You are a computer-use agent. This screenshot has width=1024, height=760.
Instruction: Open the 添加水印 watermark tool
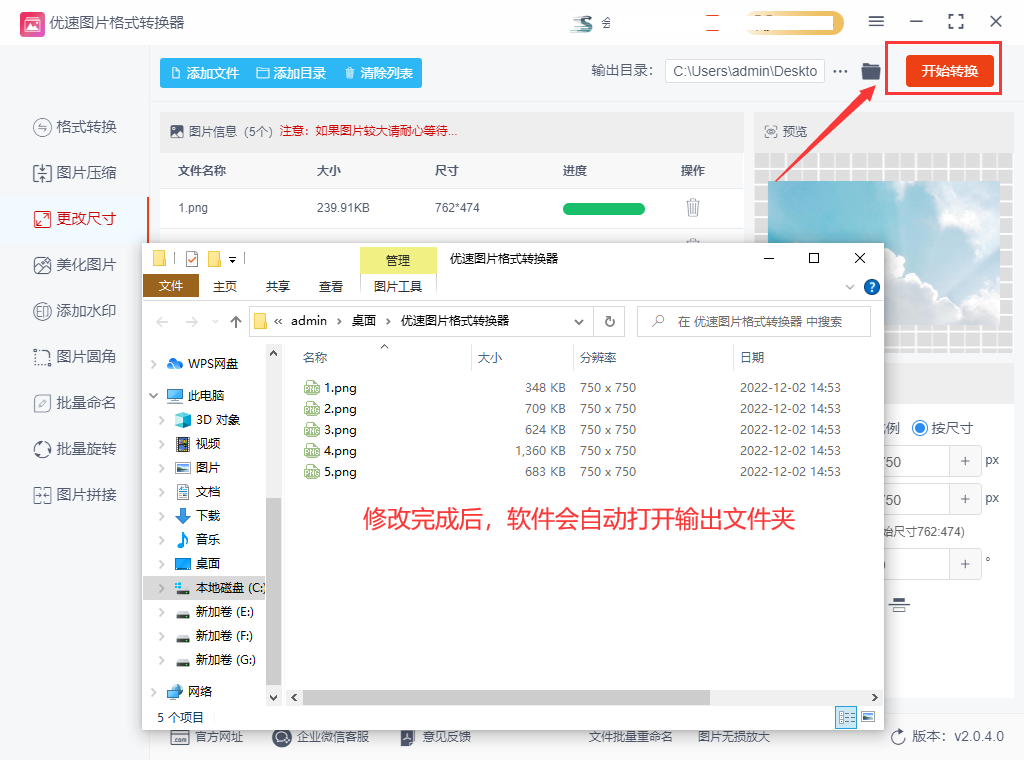click(x=74, y=311)
